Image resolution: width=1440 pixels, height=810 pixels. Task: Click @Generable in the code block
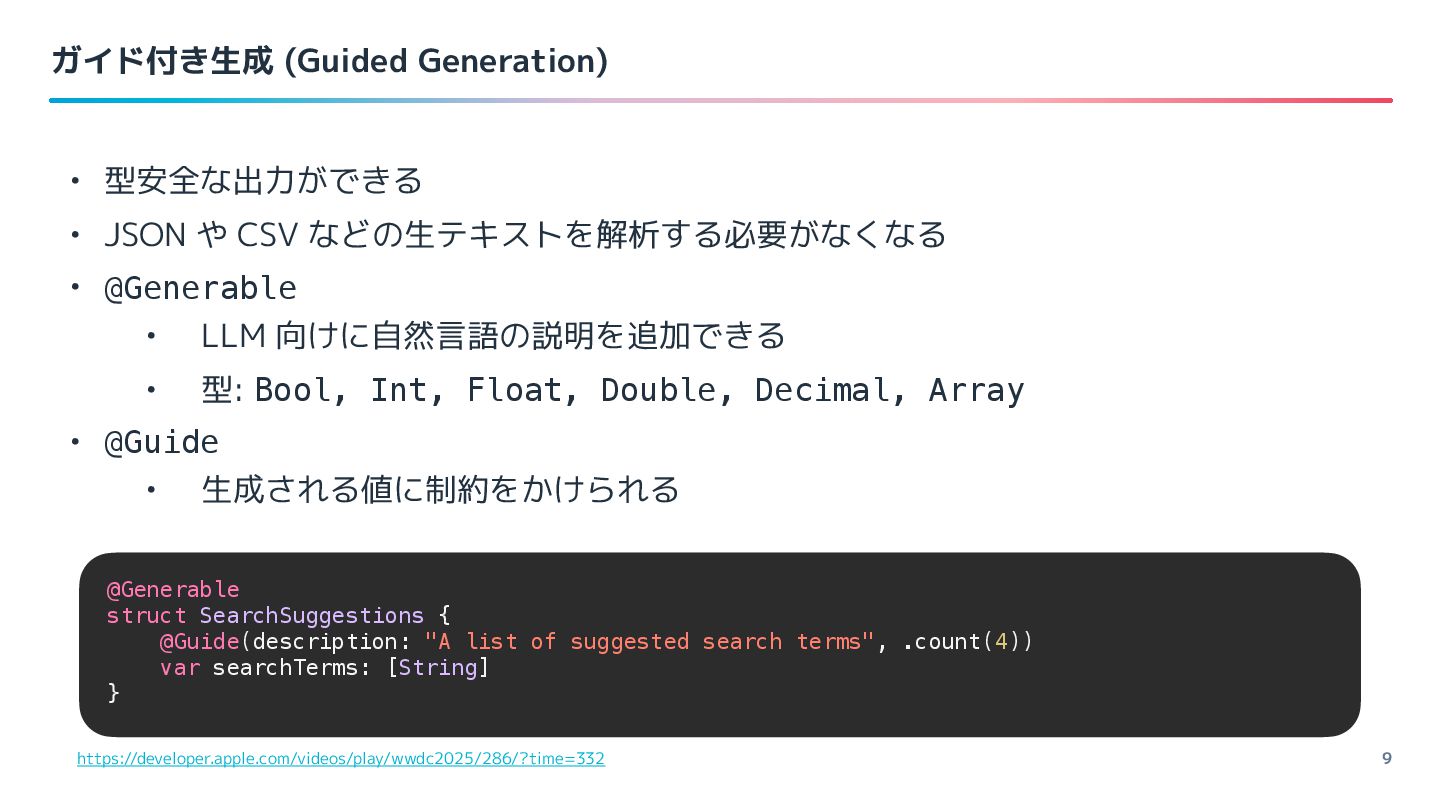point(173,589)
